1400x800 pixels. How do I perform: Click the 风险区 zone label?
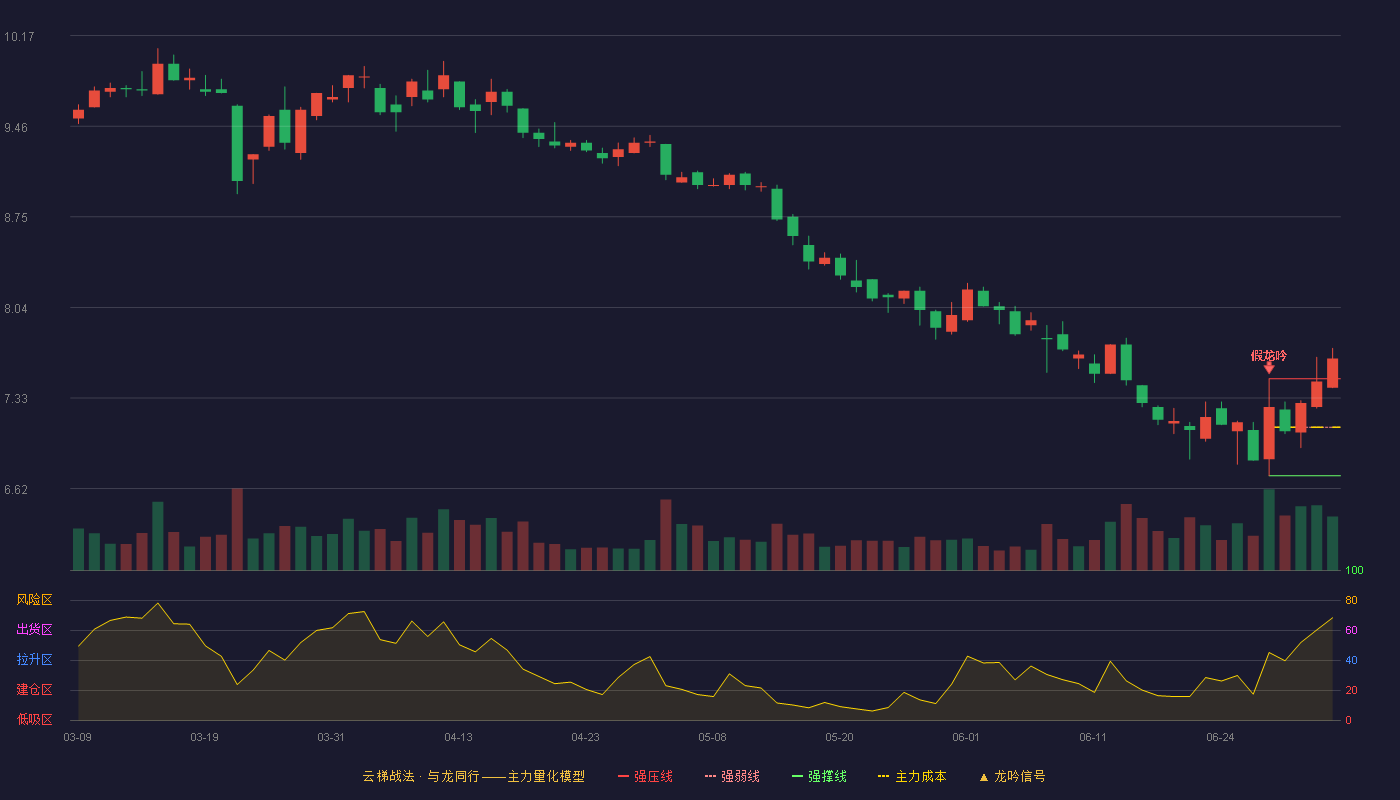(x=34, y=600)
